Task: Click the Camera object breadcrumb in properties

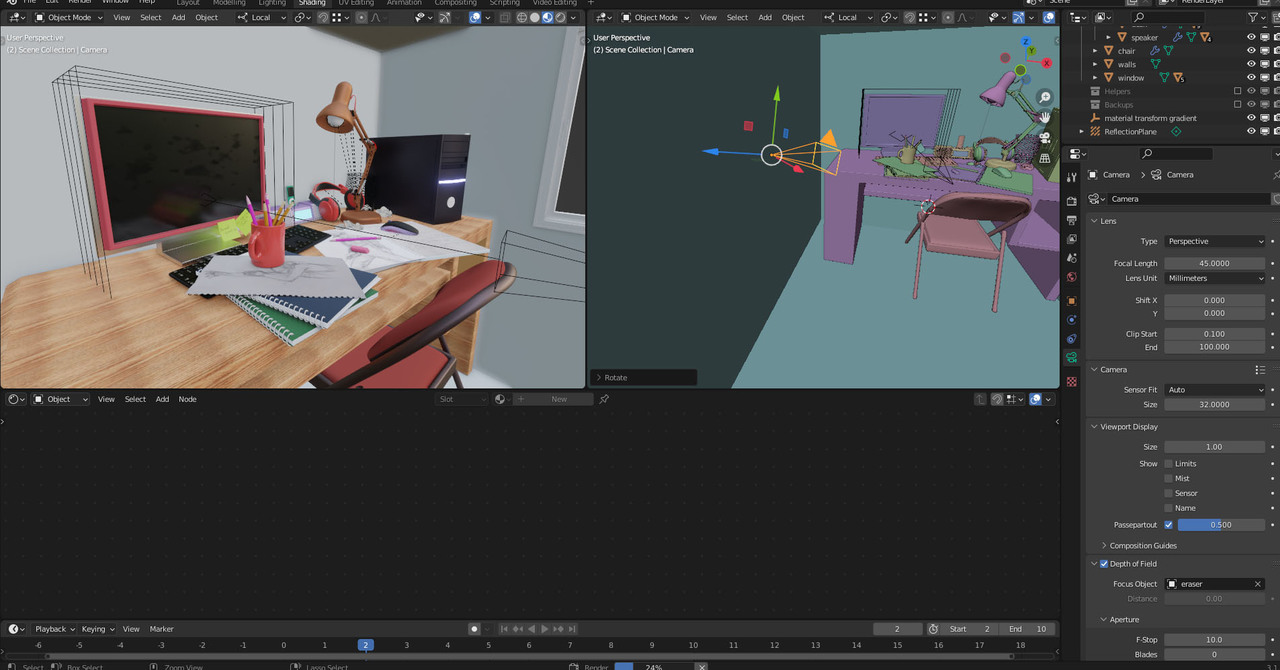Action: click(x=1109, y=175)
